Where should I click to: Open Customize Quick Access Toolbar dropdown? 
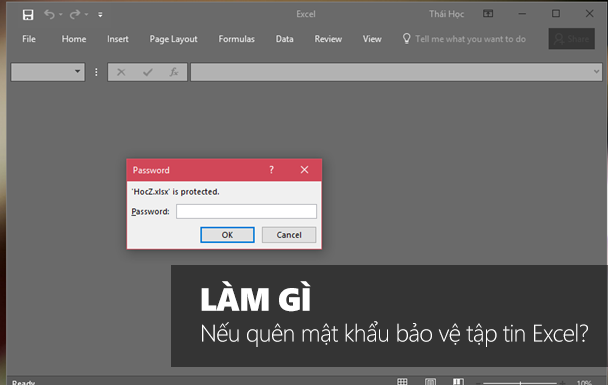click(100, 15)
